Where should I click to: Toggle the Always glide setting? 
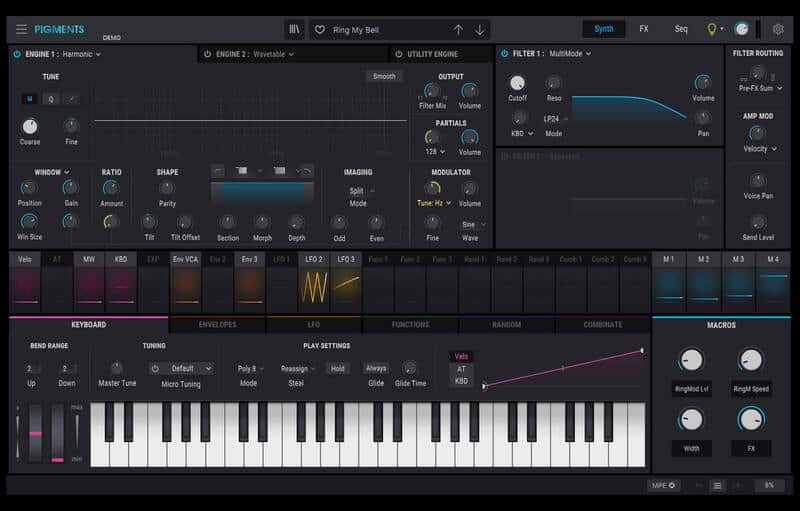(x=376, y=368)
